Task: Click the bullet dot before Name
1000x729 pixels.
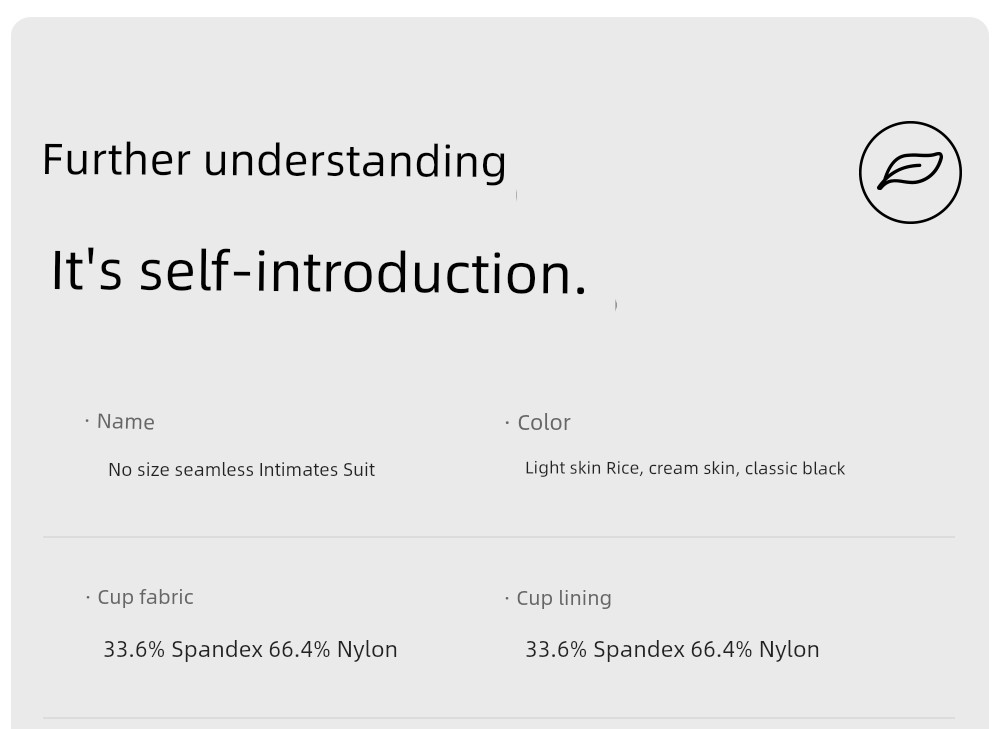Action: click(87, 421)
